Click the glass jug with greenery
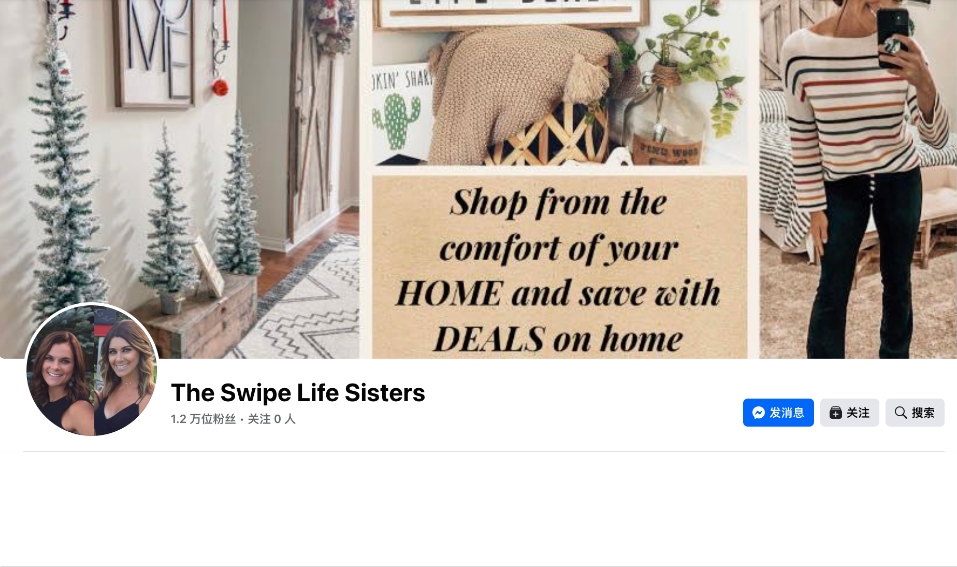Viewport: 957px width, 567px height. click(663, 122)
